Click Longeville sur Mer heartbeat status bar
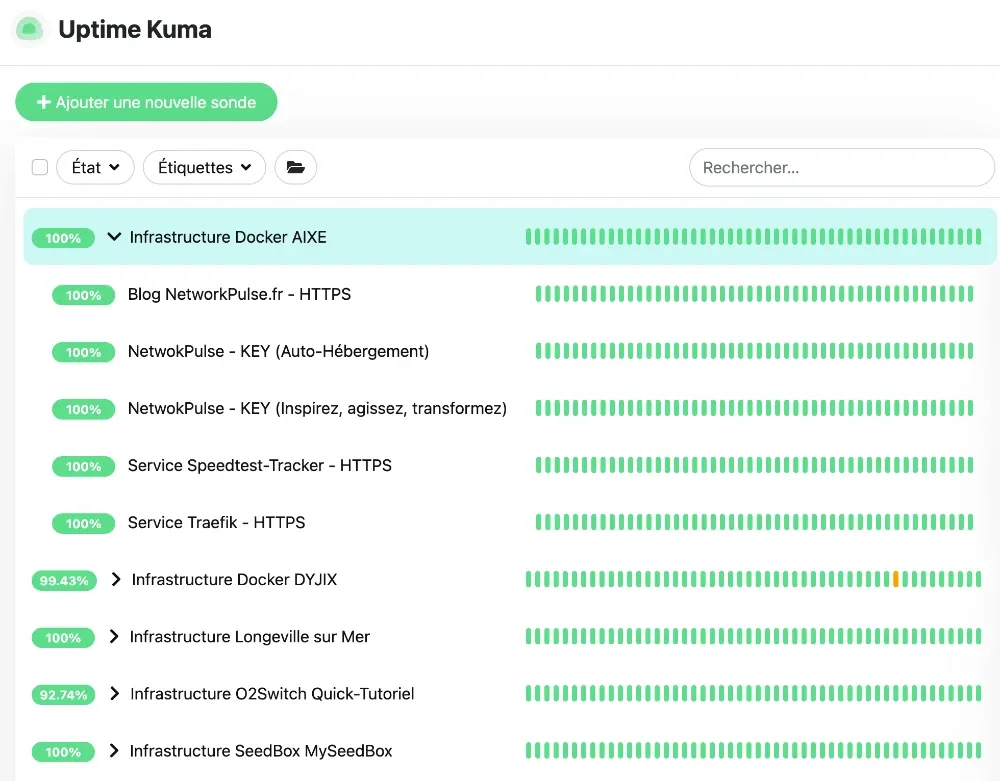The height and width of the screenshot is (781, 1000). pyautogui.click(x=753, y=636)
